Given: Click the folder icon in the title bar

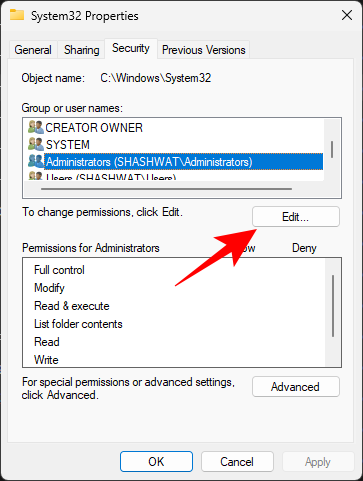Looking at the screenshot, I should (17, 15).
